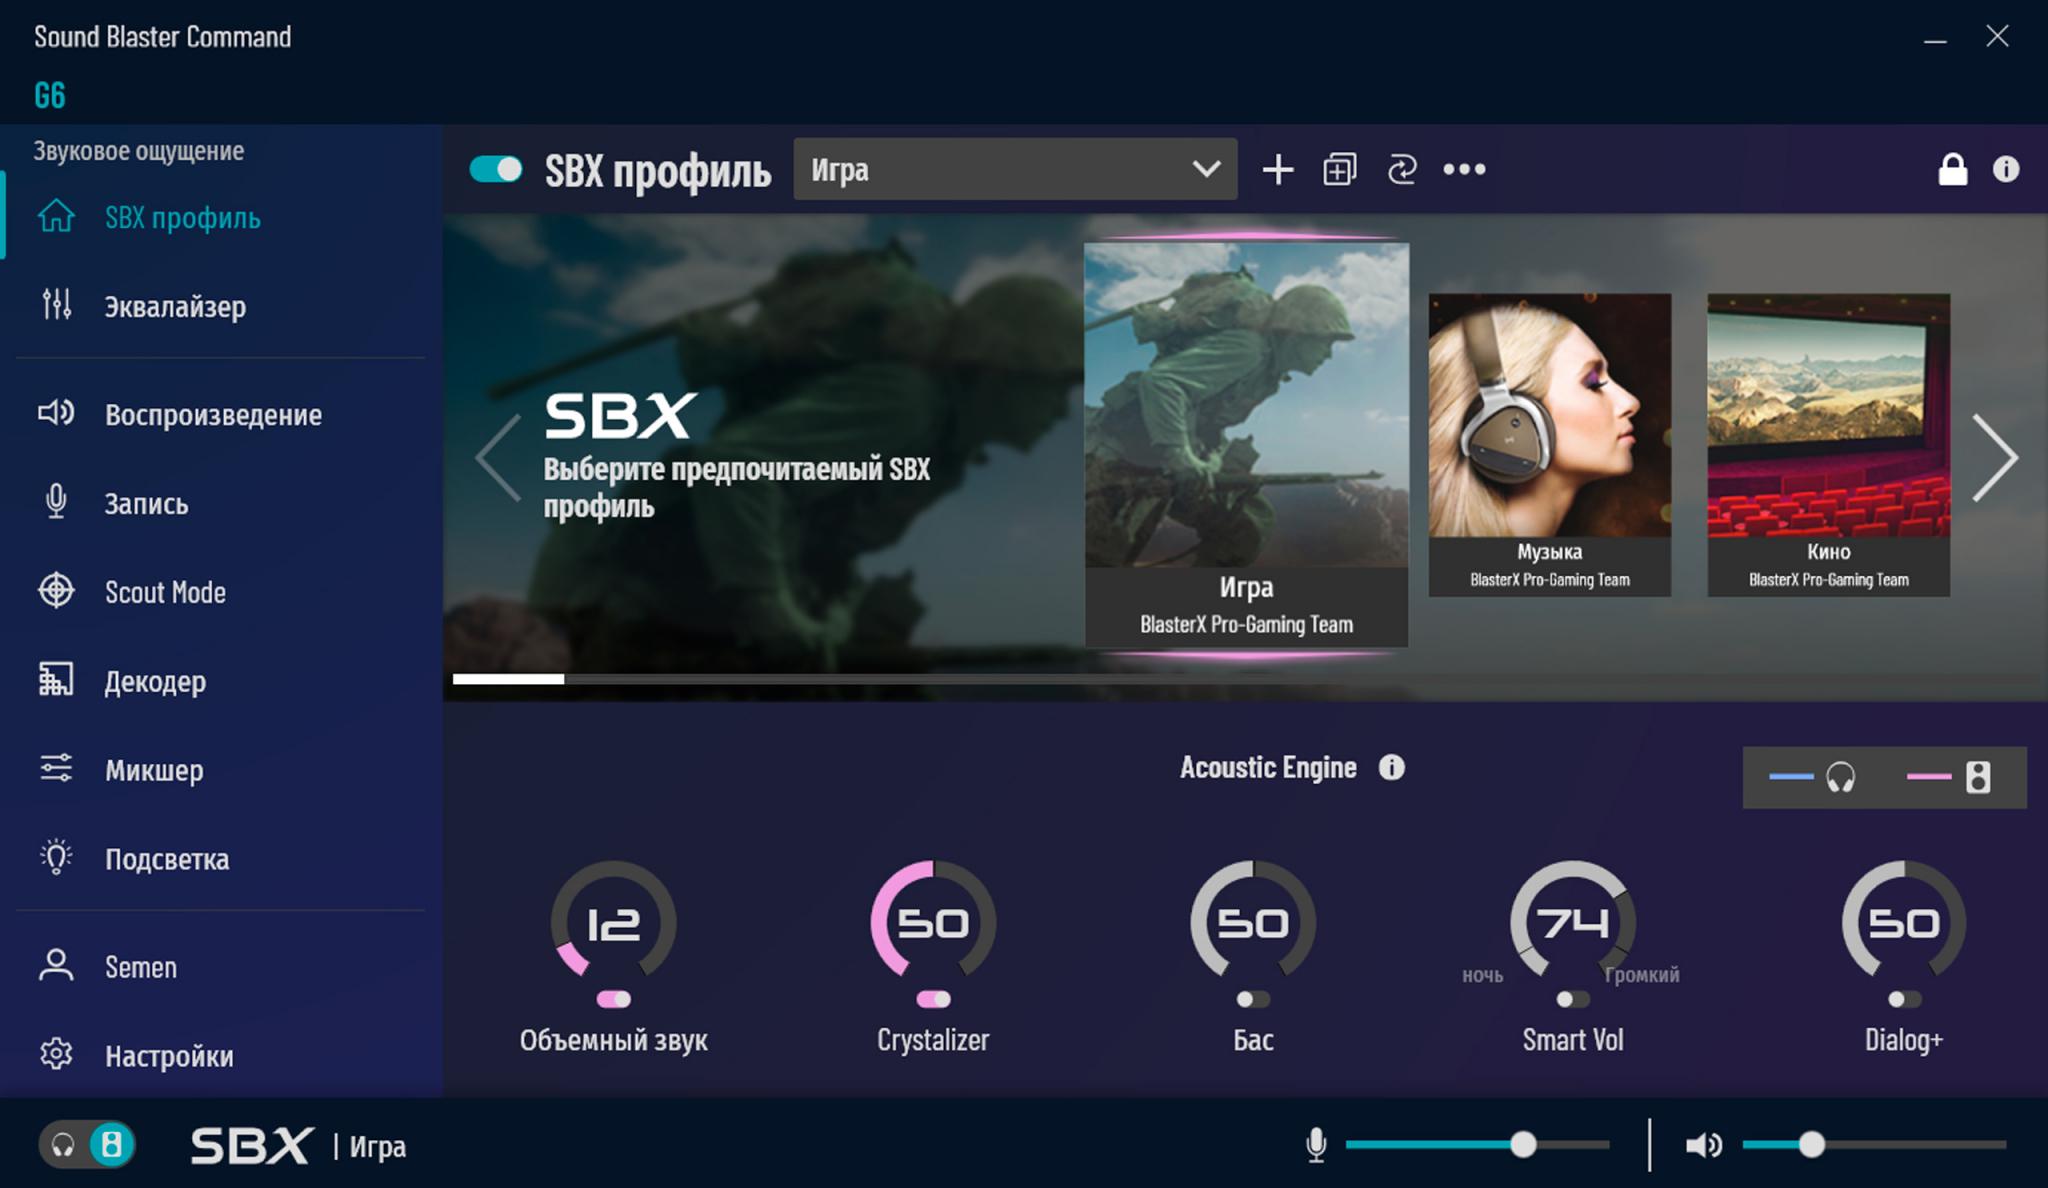
Task: Click the reset/sync profile icon
Action: (1401, 170)
